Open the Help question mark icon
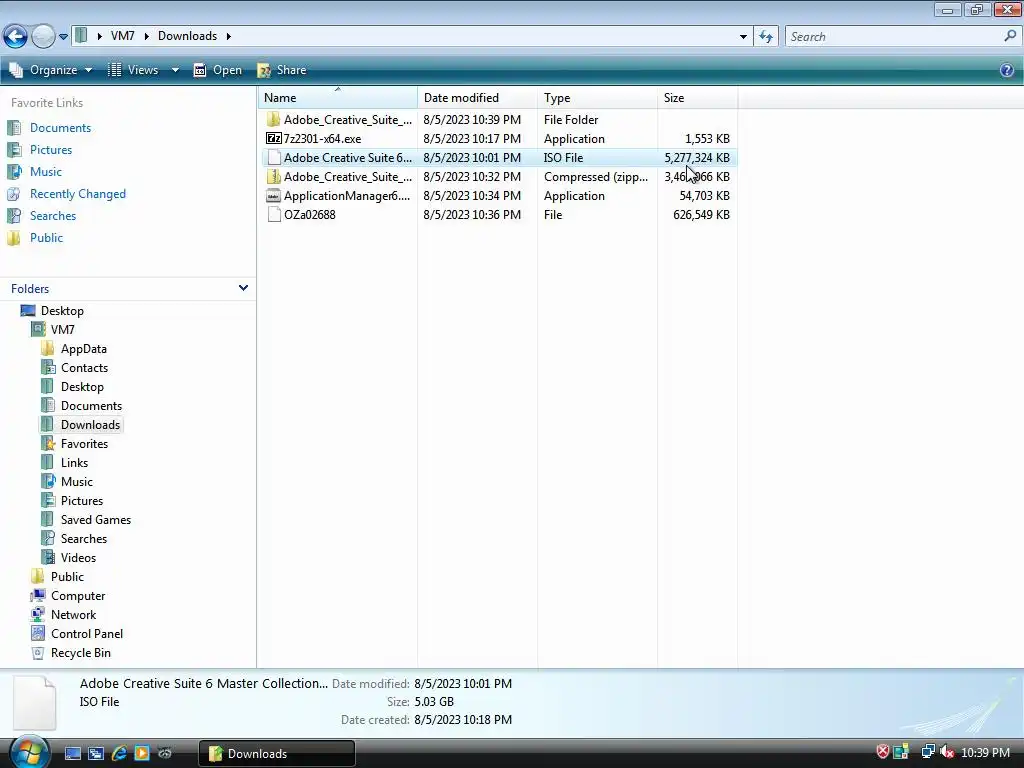 tap(1007, 70)
